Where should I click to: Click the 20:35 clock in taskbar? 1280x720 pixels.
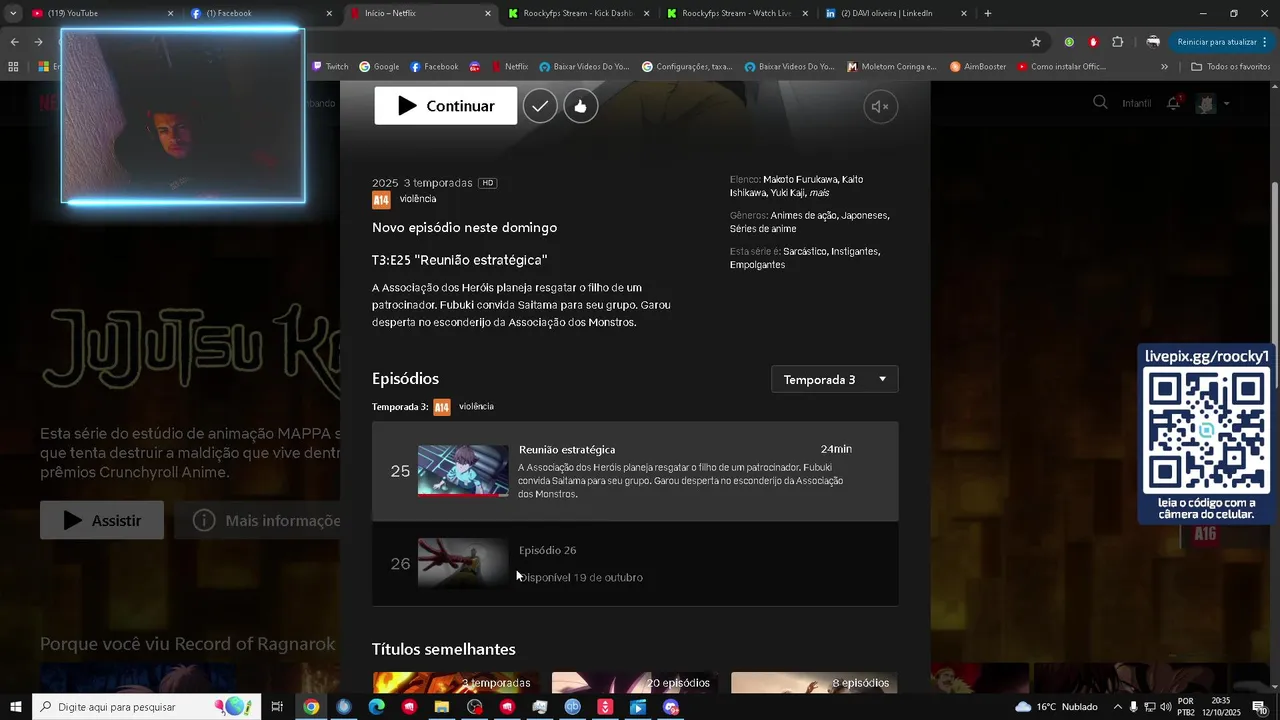(1220, 707)
